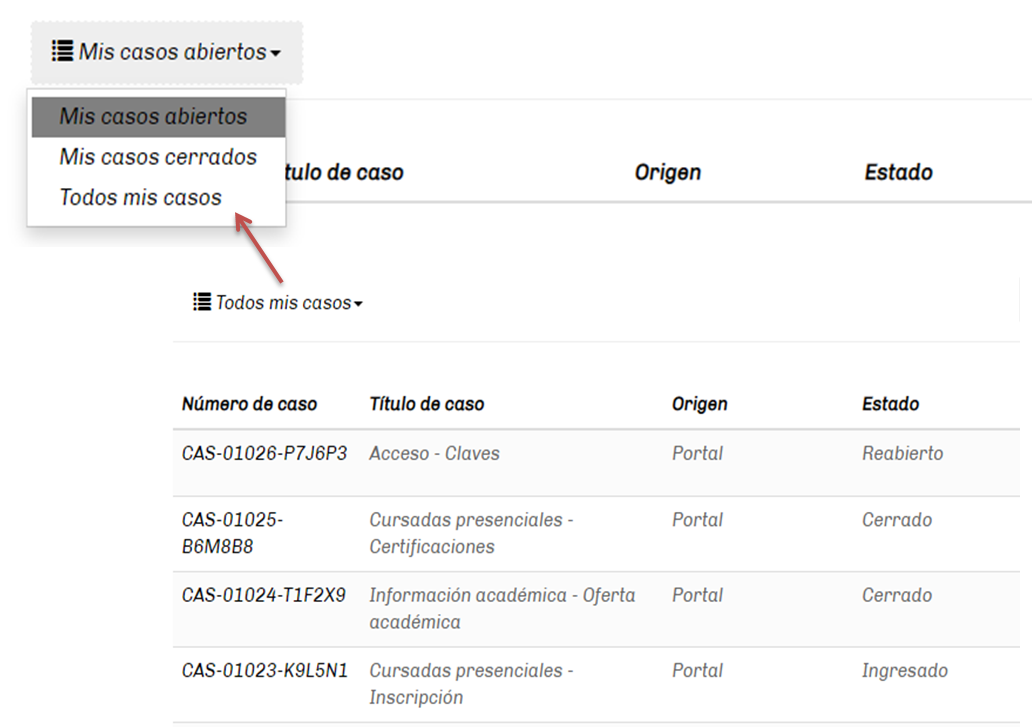
Task: Expand the 'Todos mis casos' view selector
Action: click(278, 302)
